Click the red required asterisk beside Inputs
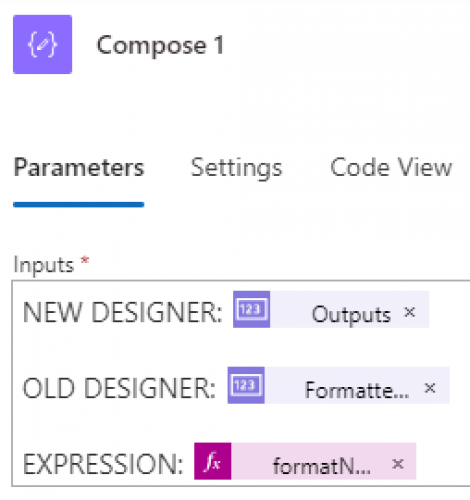 (85, 260)
